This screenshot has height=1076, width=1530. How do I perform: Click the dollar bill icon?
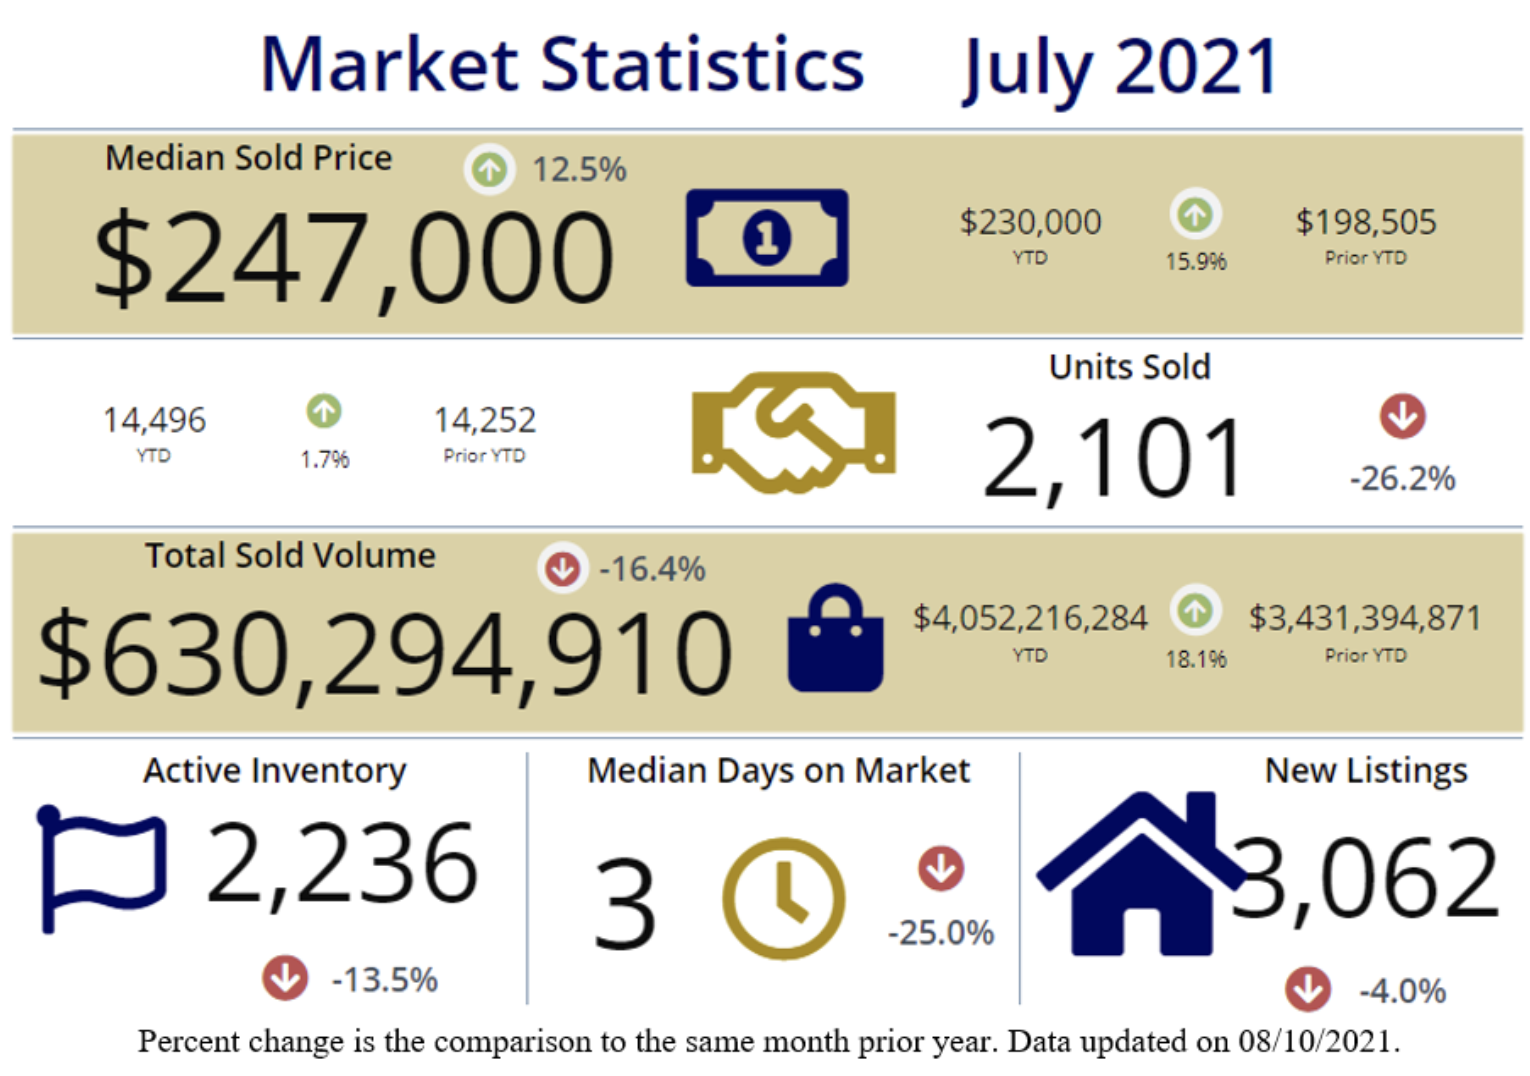766,238
